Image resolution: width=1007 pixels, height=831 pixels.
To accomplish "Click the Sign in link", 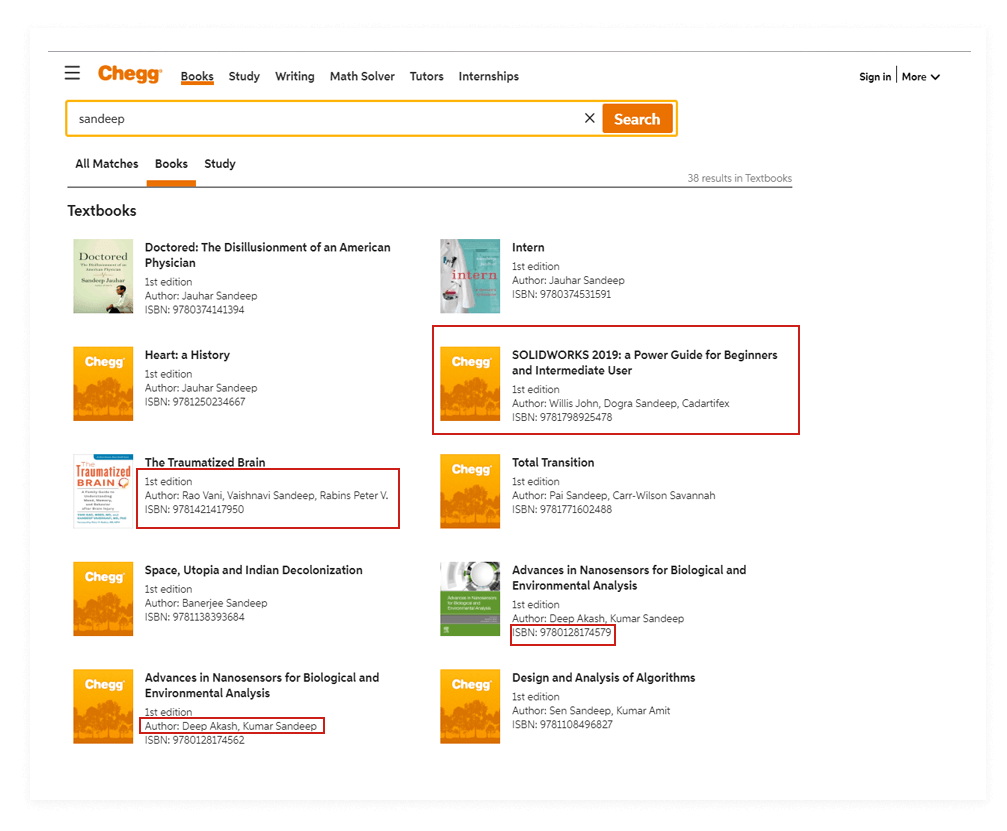I will pos(875,76).
